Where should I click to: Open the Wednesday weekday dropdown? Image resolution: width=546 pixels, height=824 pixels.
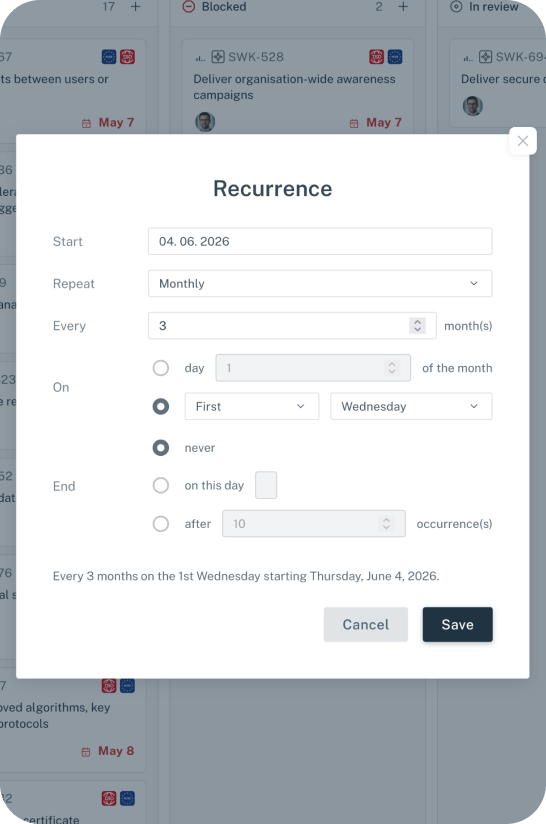point(411,406)
